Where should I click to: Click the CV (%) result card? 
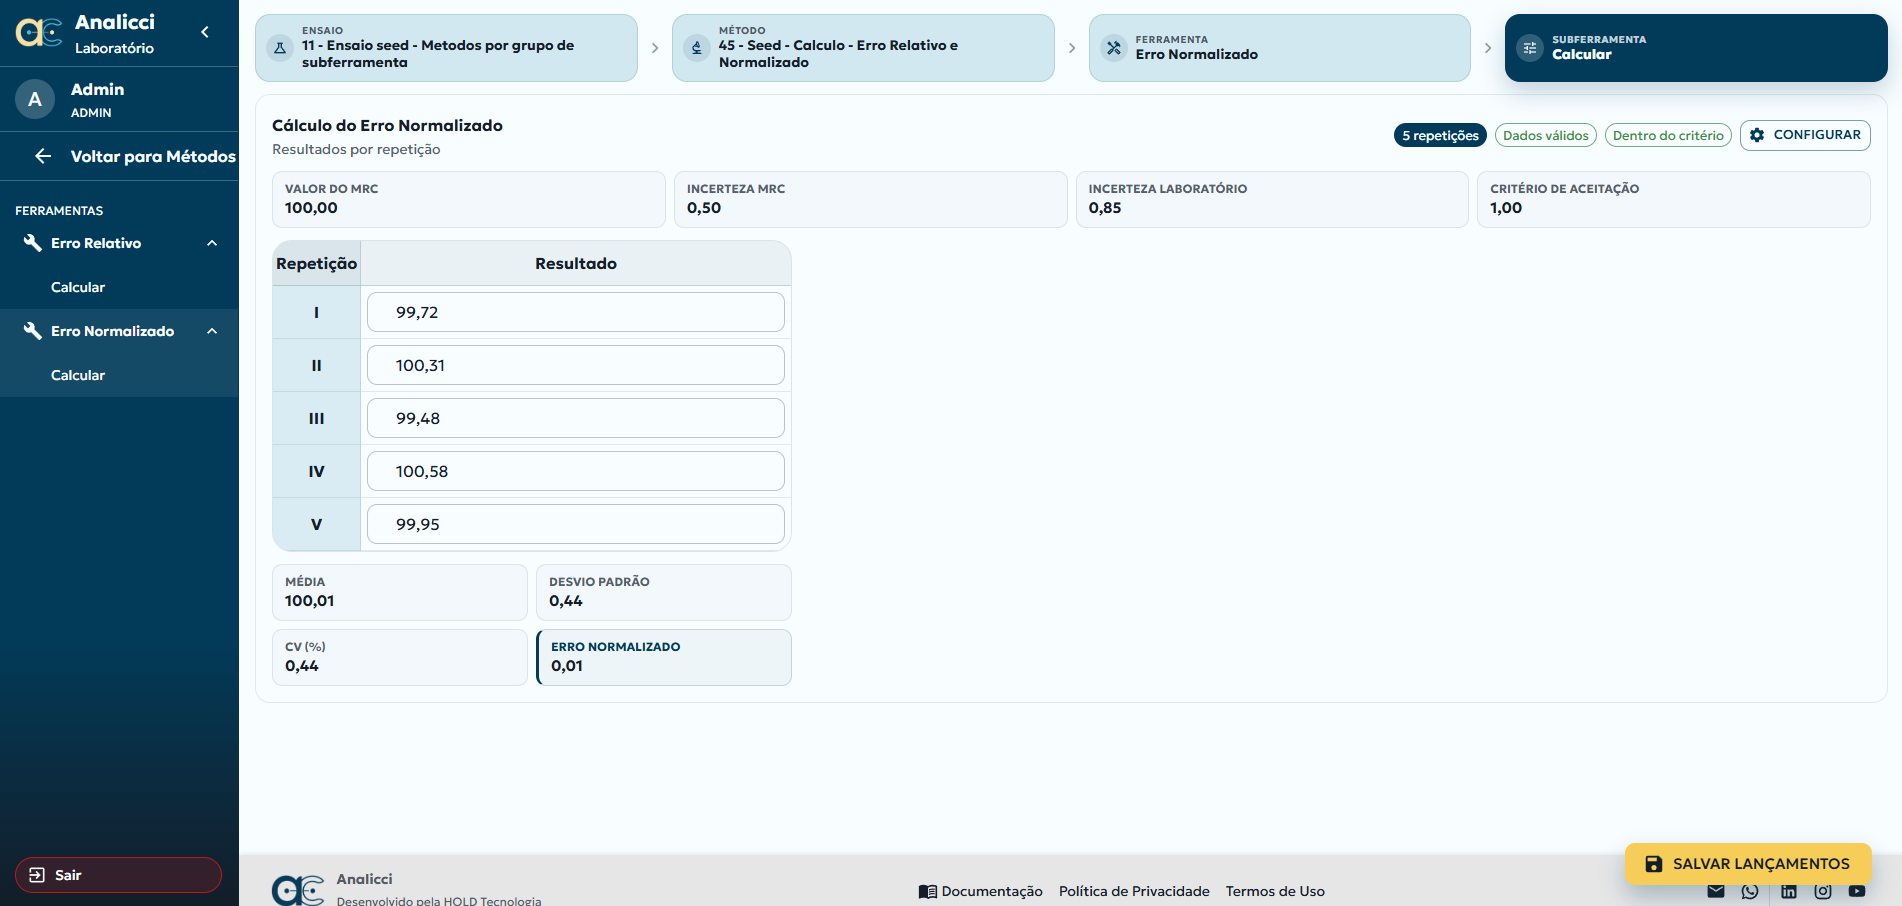pos(400,657)
